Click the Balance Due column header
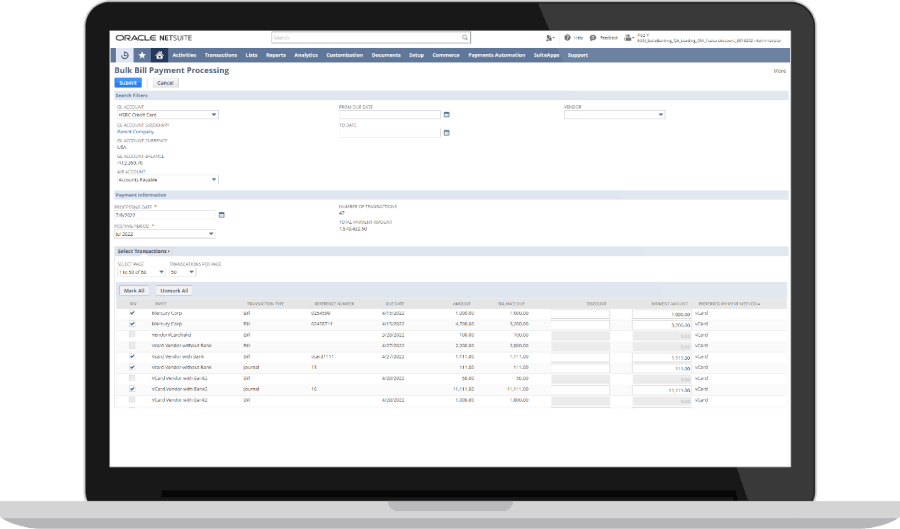 511,304
